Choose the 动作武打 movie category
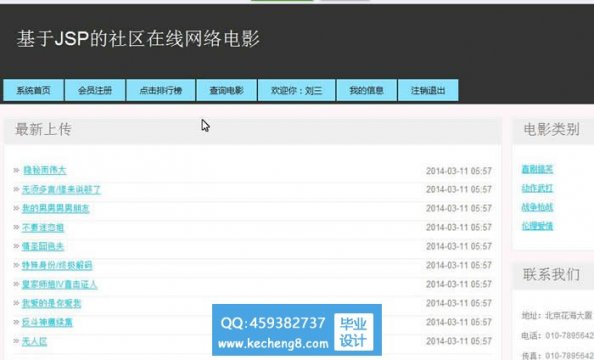Viewport: 594px width, 360px height. point(537,188)
